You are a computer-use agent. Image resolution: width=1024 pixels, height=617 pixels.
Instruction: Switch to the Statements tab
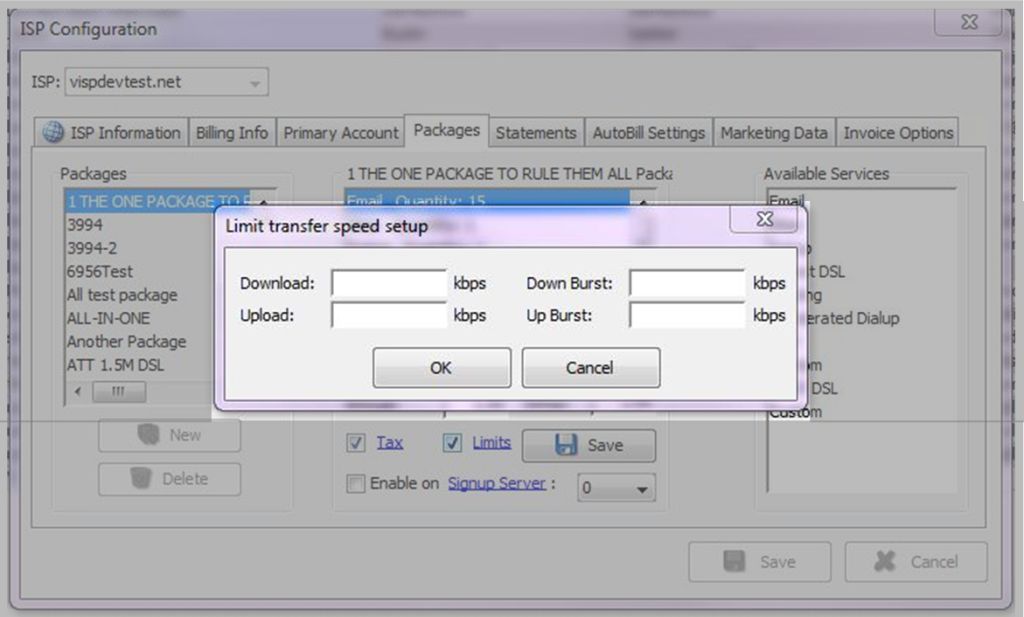(x=536, y=133)
